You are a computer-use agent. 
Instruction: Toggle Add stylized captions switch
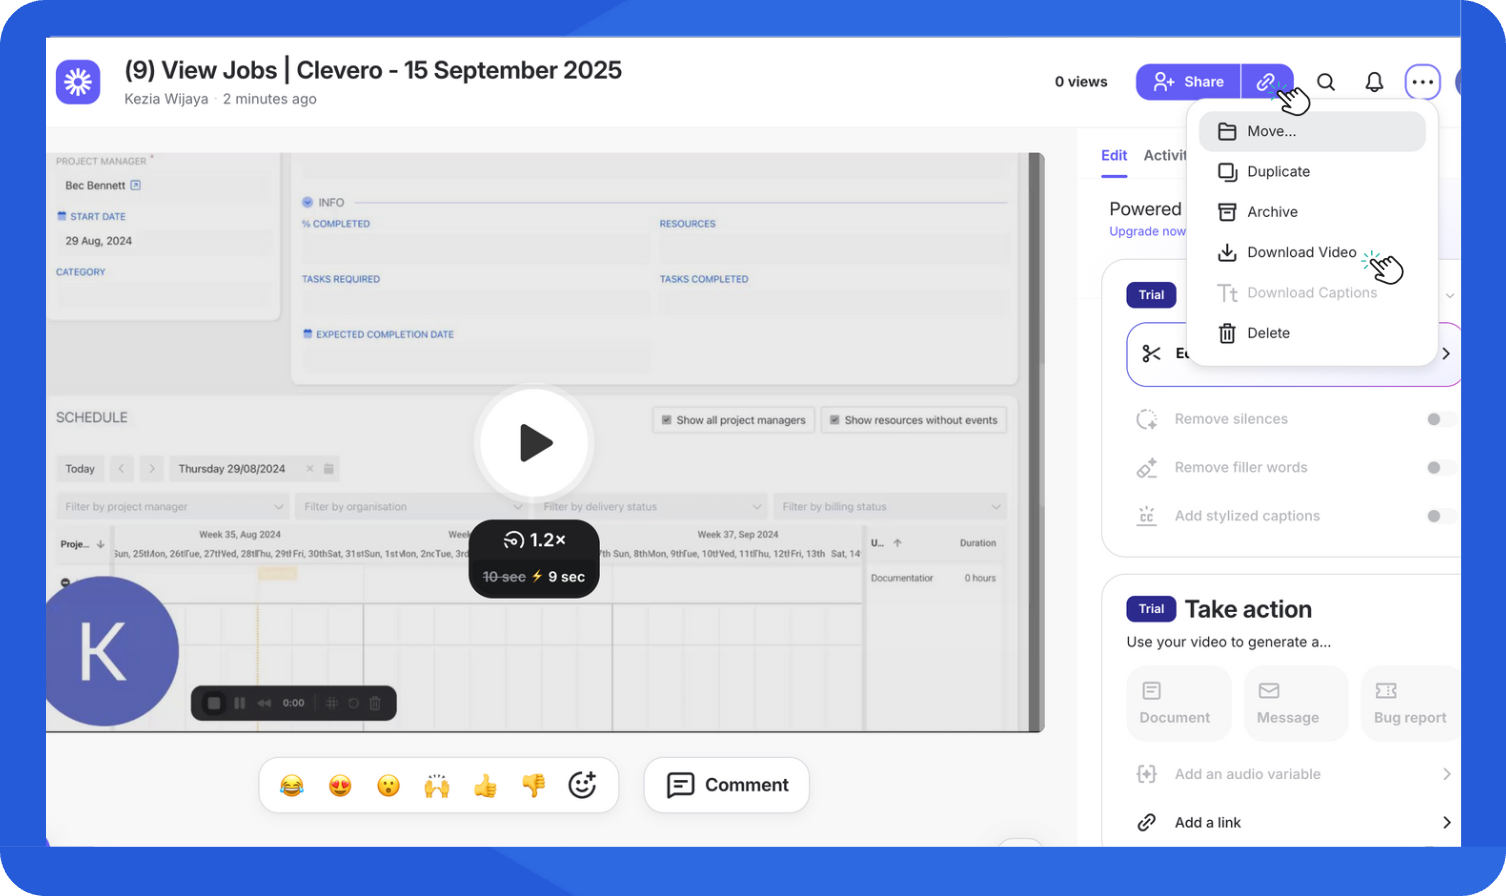pos(1440,516)
